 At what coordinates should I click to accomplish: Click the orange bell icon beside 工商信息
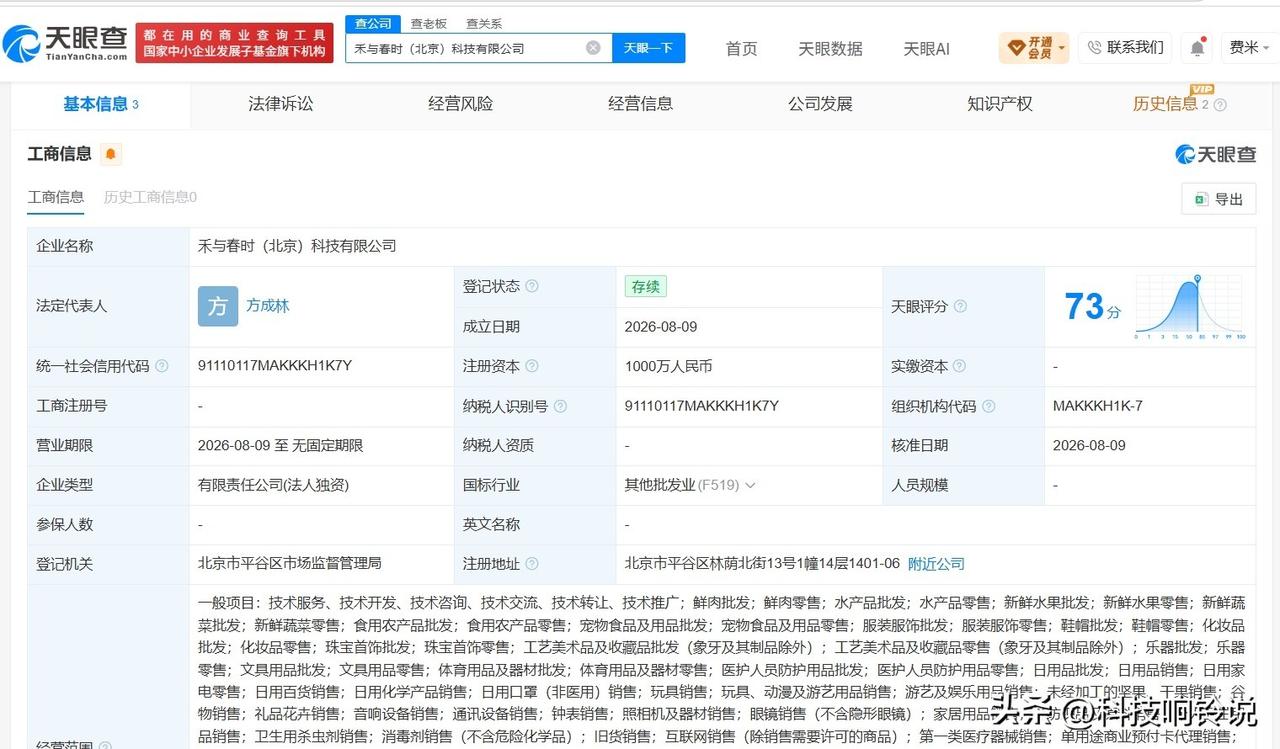[x=110, y=154]
